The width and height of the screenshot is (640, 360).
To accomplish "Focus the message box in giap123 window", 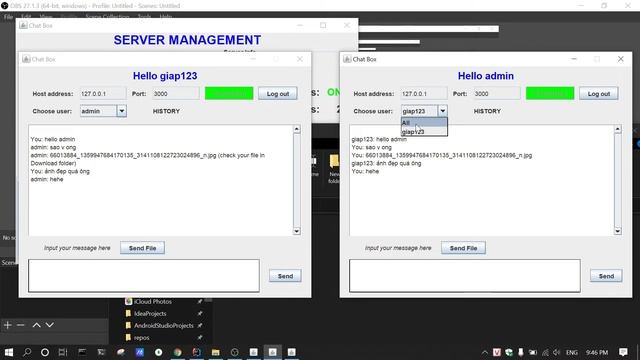I will point(144,276).
